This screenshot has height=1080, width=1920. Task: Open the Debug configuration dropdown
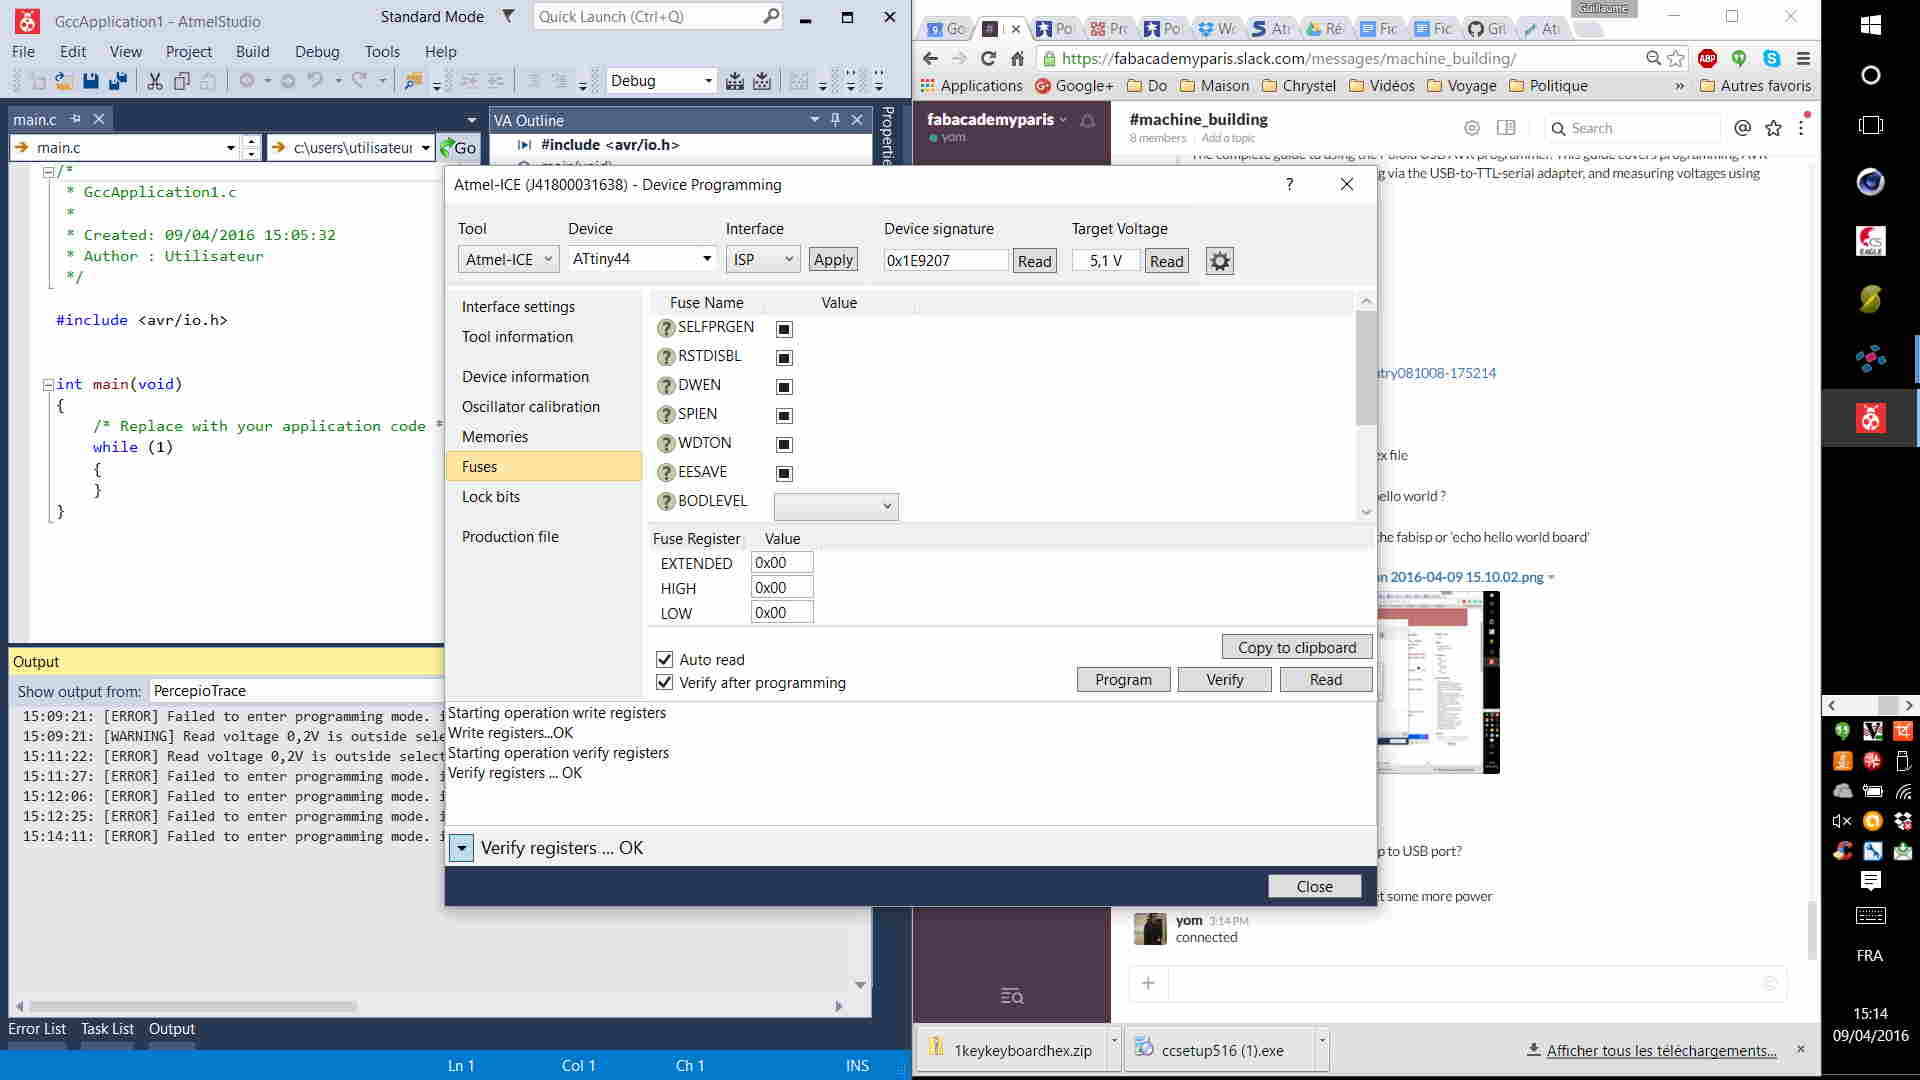tap(708, 81)
